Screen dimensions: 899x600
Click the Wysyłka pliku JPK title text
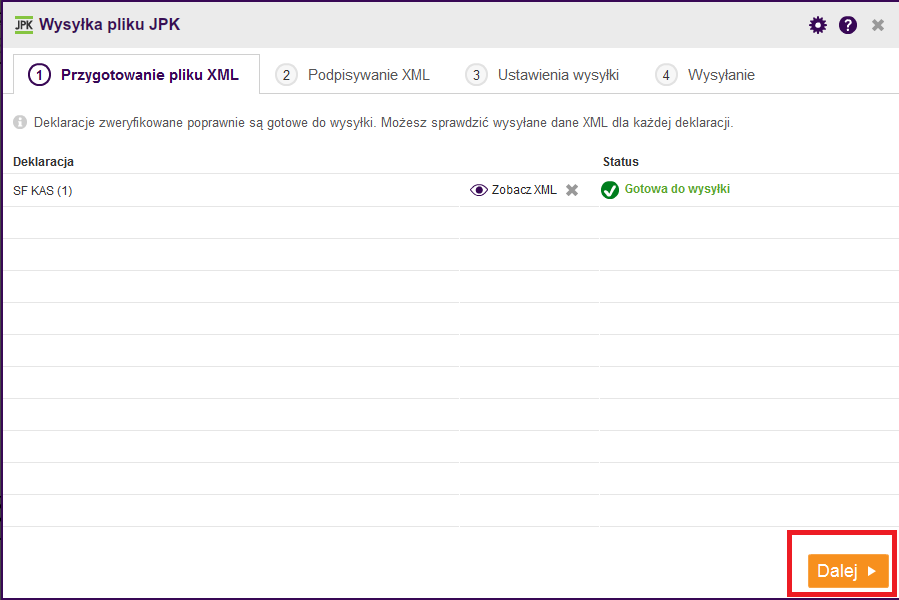tap(110, 25)
